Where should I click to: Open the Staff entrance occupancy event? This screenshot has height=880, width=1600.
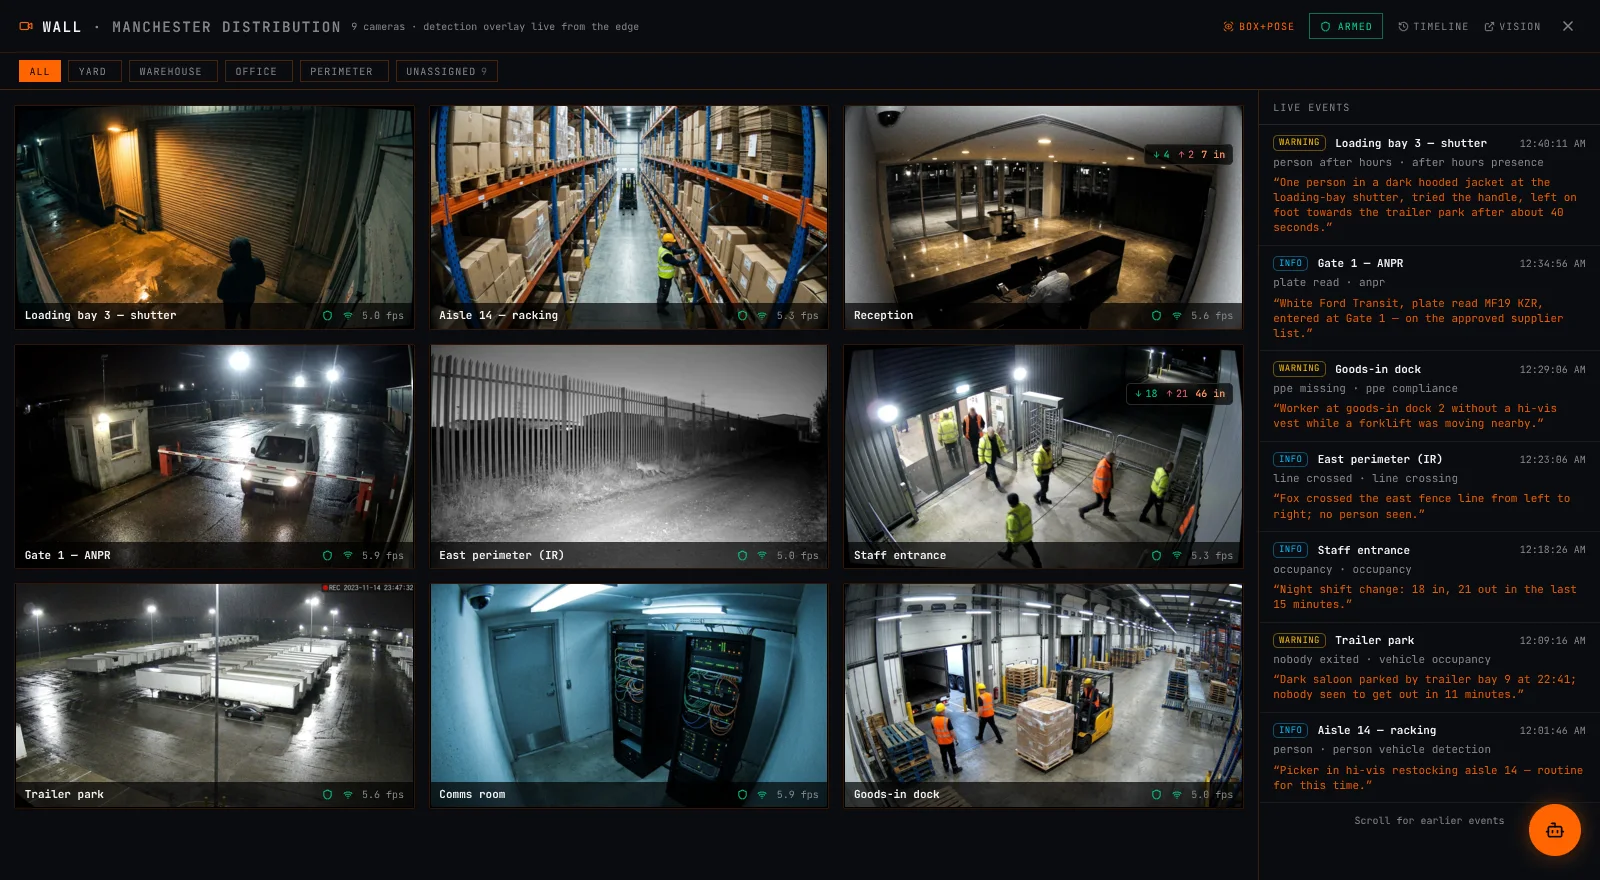coord(1428,577)
